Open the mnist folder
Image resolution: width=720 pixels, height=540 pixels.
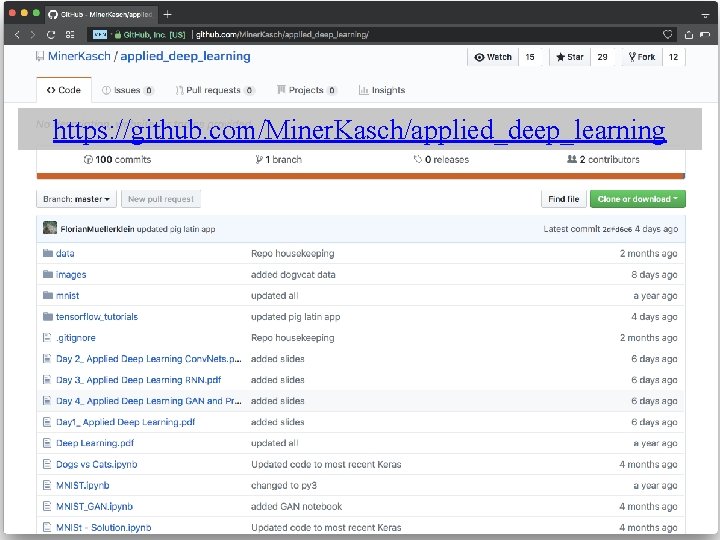click(68, 295)
